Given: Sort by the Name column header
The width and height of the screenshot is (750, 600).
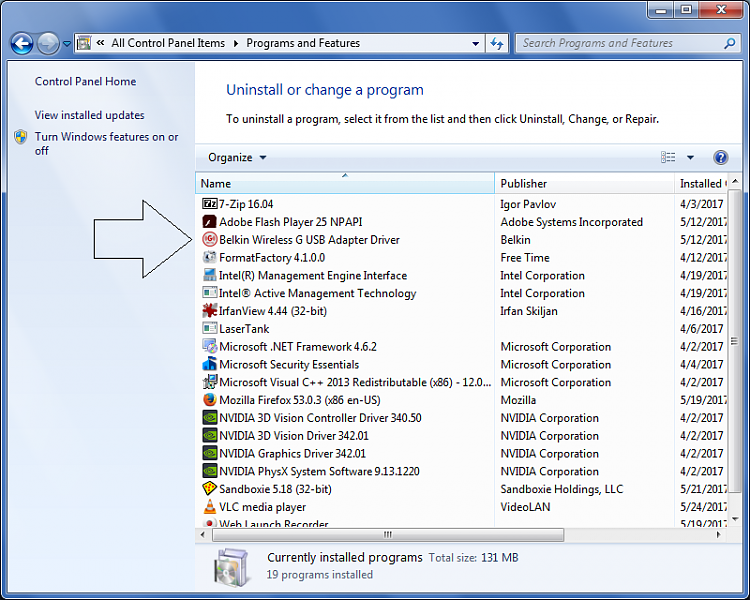Looking at the screenshot, I should click(344, 183).
